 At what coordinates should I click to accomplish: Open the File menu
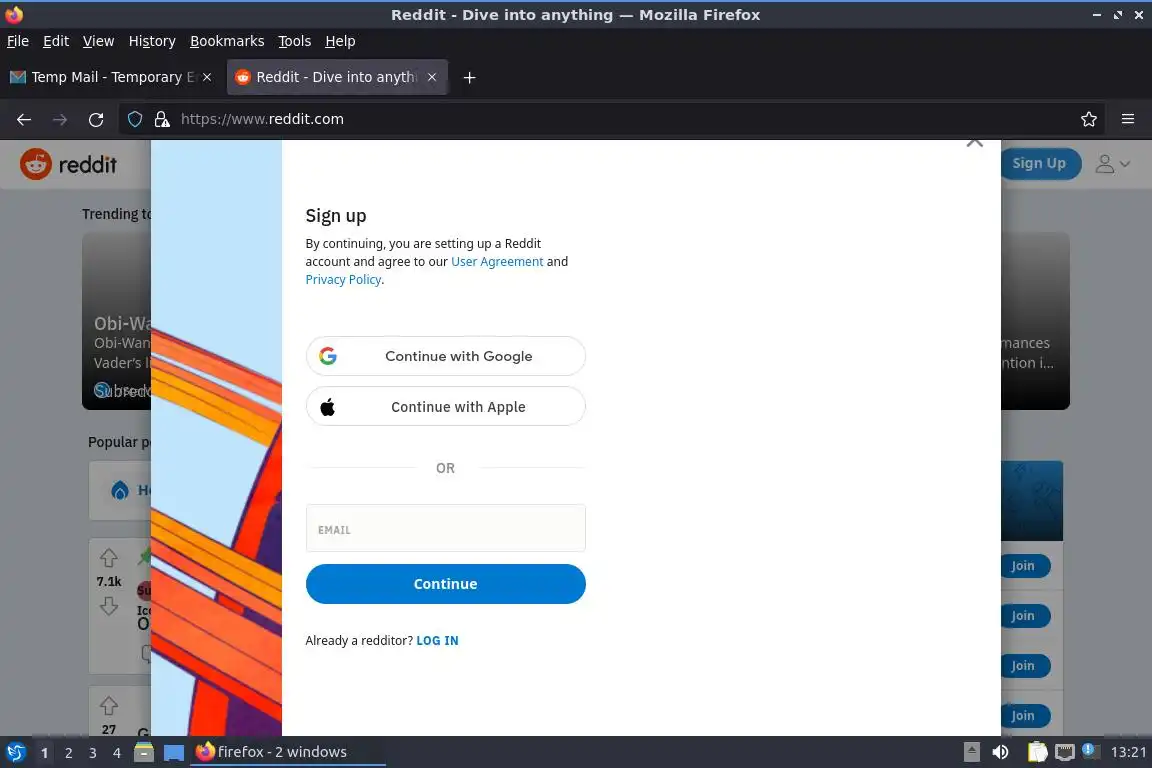tap(18, 41)
